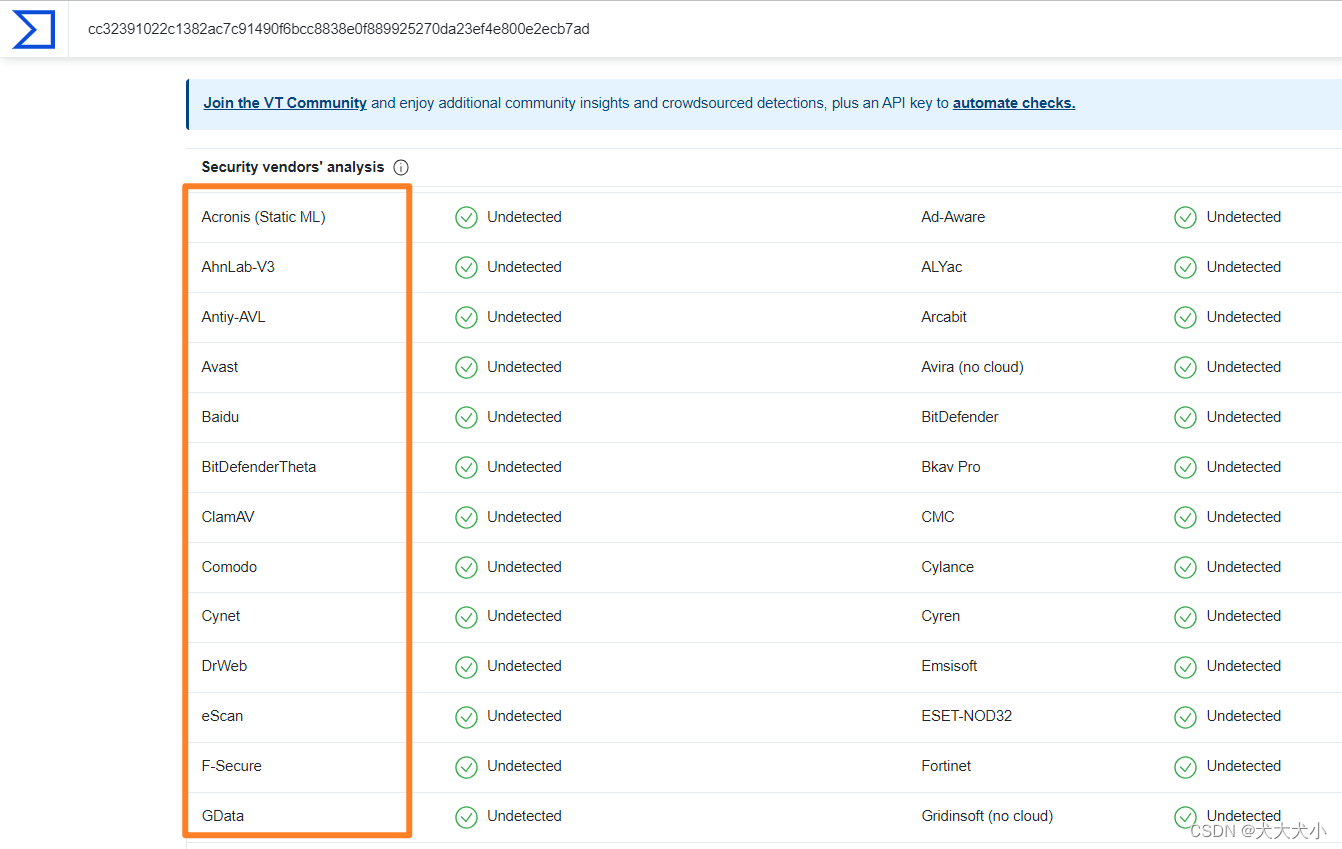Viewport: 1342px width, 849px height.
Task: Select green check icon for Cyren
Action: click(1185, 616)
